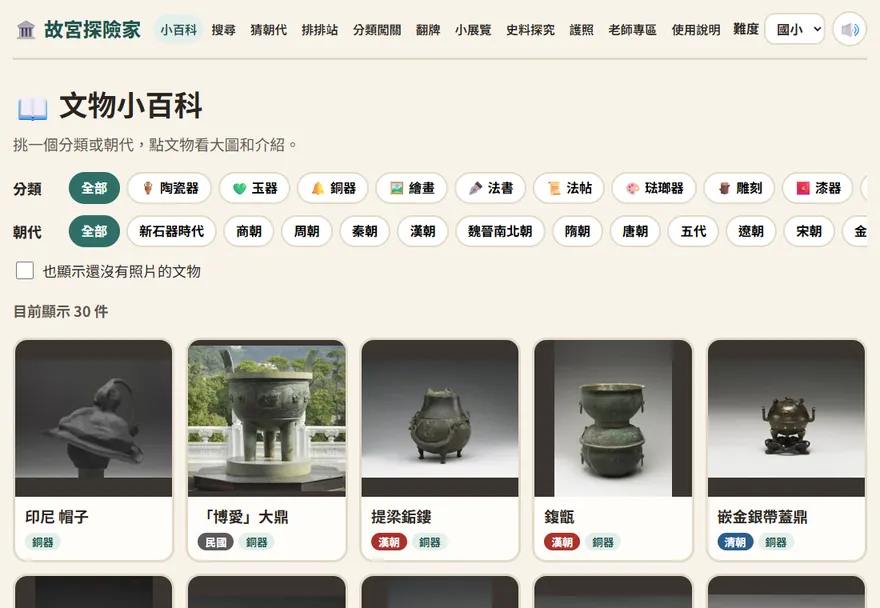Filter by 五代 dynasty
Screen dimensions: 880x608
click(693, 231)
